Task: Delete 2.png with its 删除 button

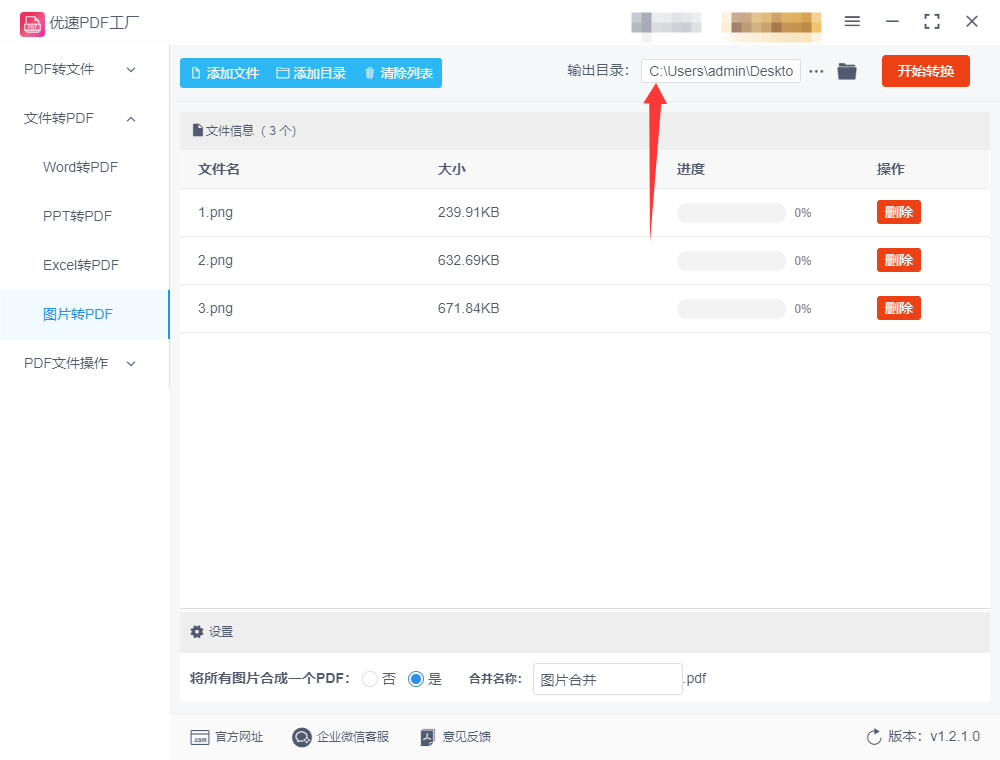Action: pos(899,260)
